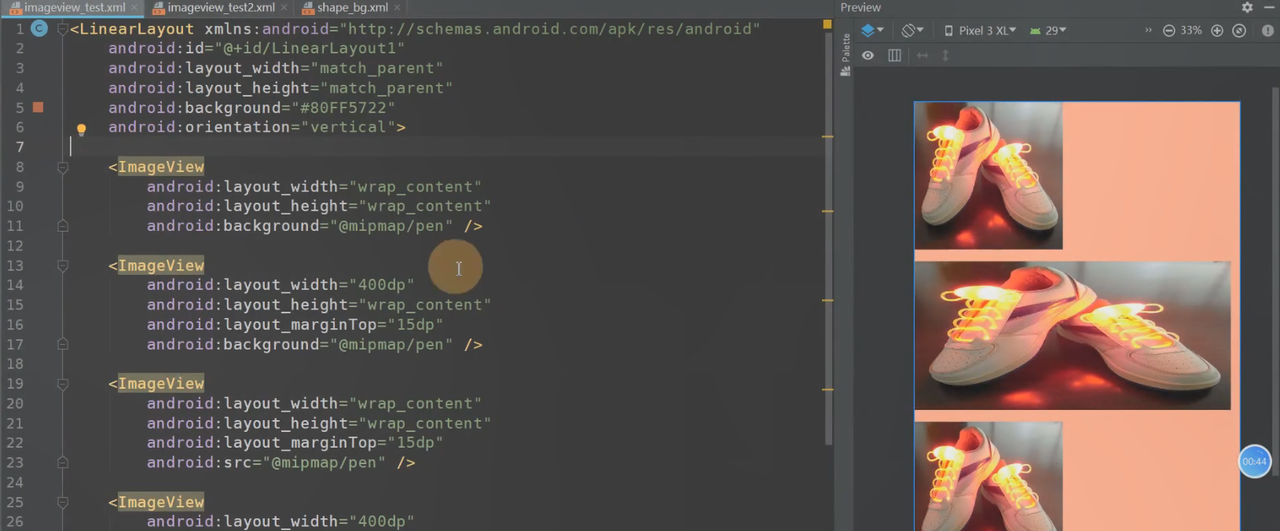
Task: Collapse the ImageView block at line 13
Action: tap(62, 266)
